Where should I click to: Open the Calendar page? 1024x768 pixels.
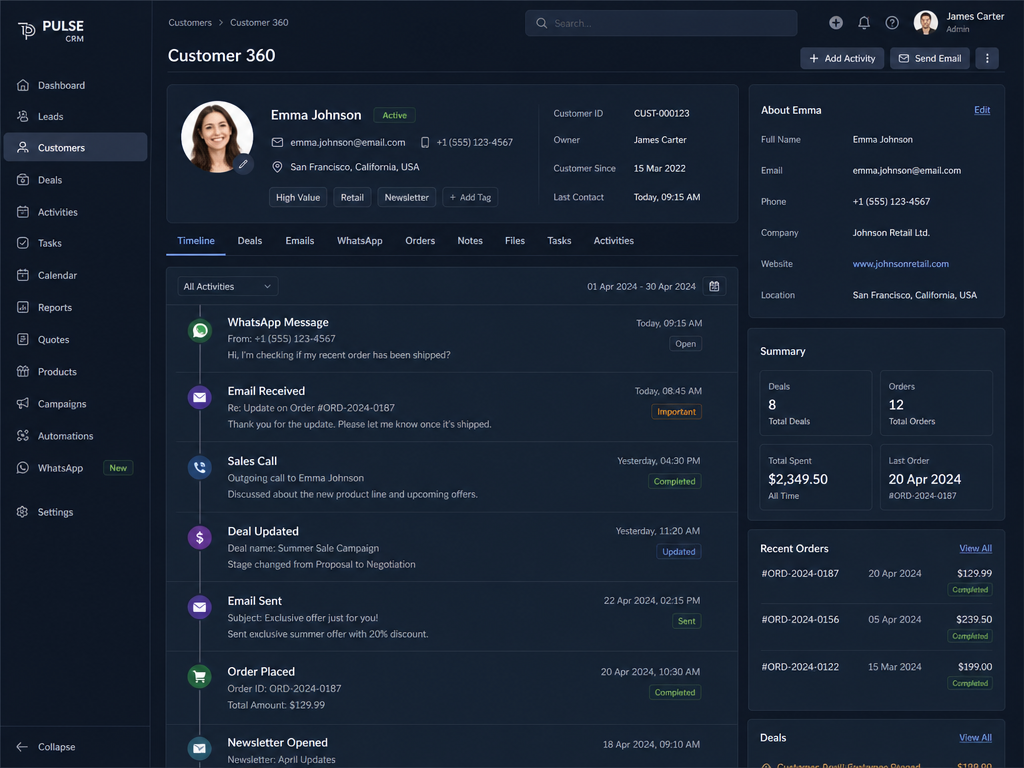tap(57, 275)
